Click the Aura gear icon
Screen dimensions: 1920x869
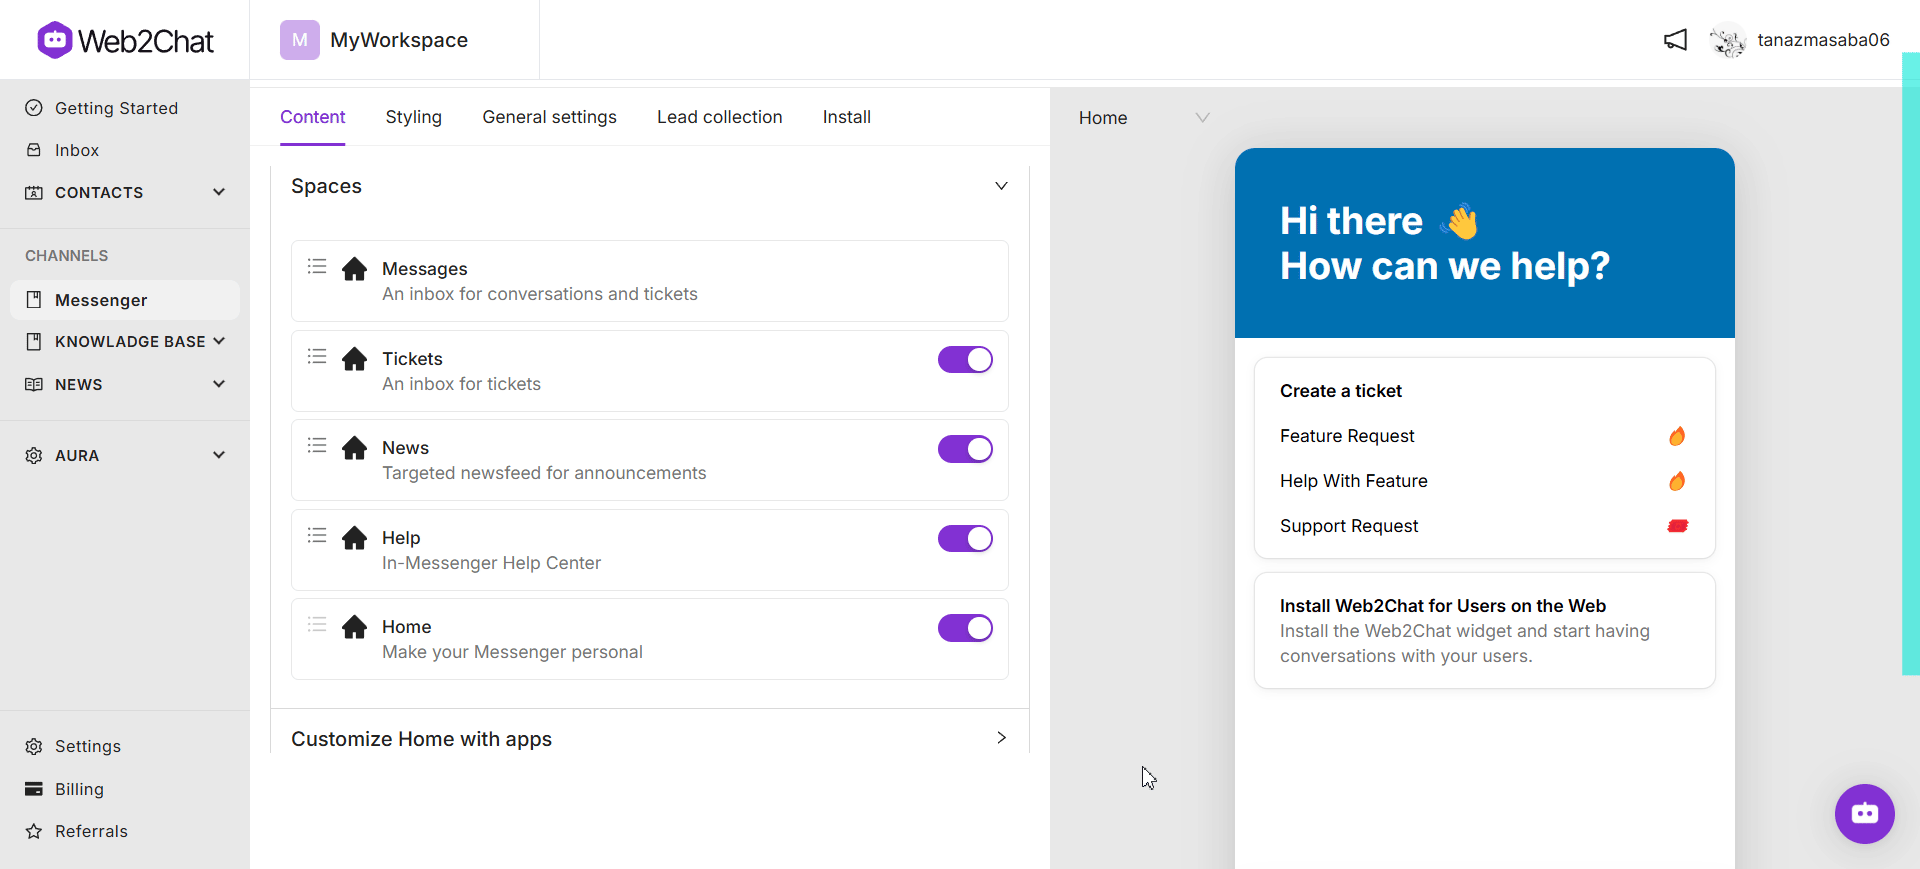click(x=34, y=455)
